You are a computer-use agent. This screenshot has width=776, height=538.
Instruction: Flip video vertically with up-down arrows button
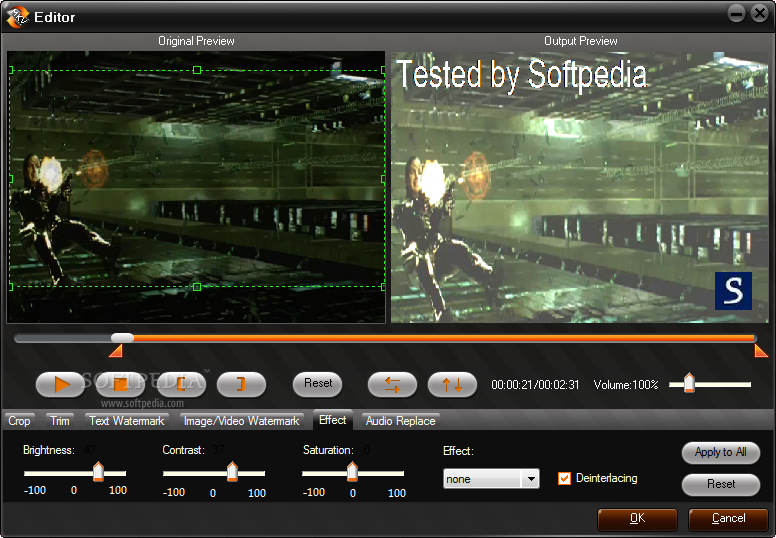point(452,384)
